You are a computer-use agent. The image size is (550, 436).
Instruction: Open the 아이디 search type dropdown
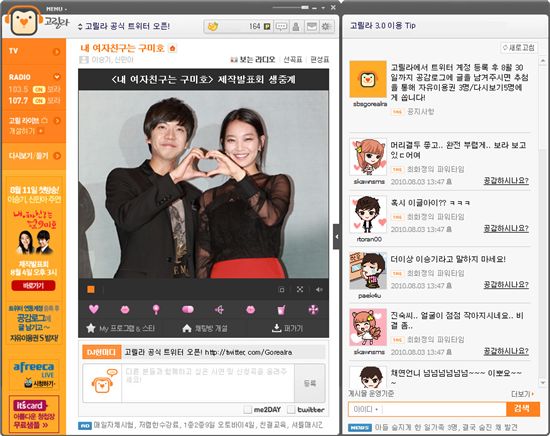click(x=365, y=409)
